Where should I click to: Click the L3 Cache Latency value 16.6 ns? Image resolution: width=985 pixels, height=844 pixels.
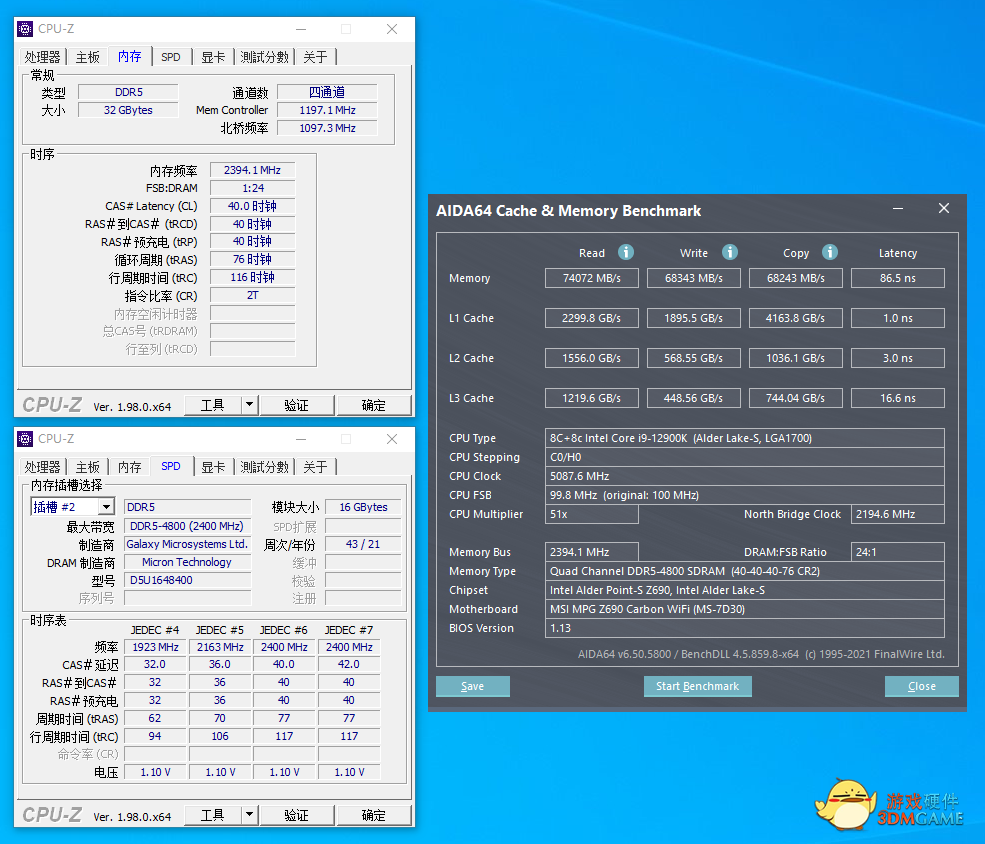pos(898,398)
